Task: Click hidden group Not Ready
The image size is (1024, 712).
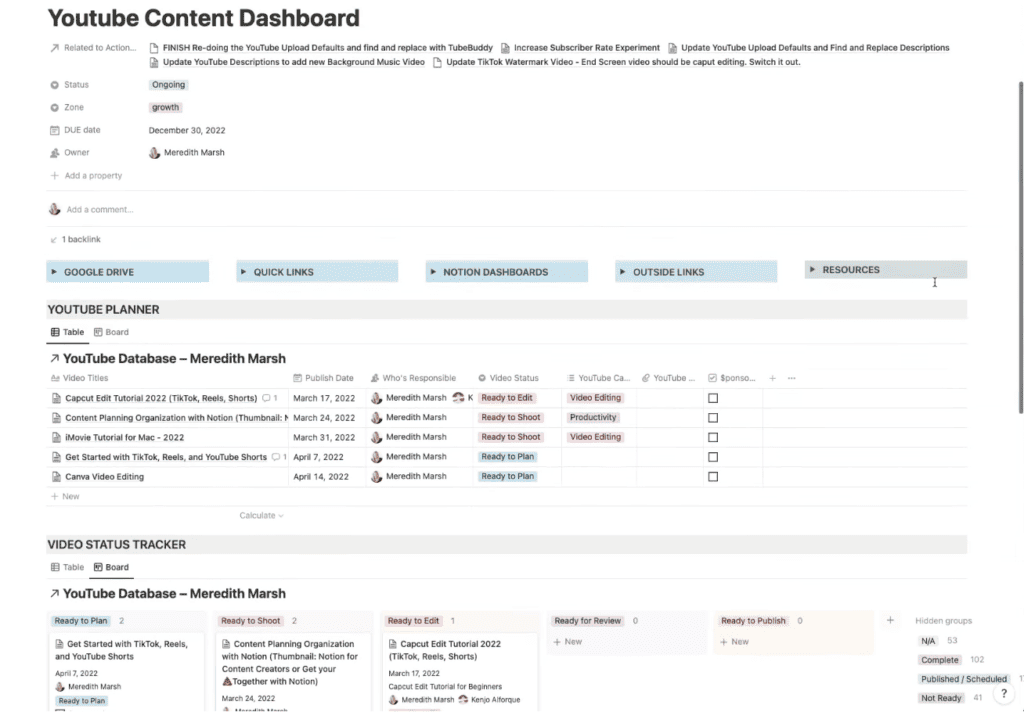Action: pyautogui.click(x=941, y=698)
